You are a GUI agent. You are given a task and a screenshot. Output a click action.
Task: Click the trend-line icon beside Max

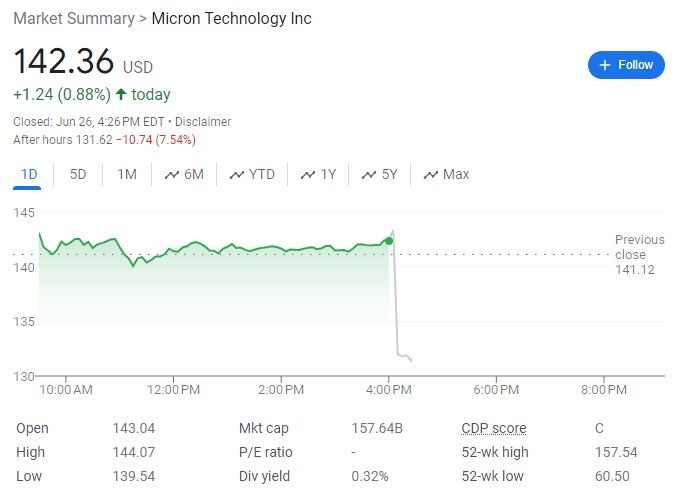click(431, 175)
